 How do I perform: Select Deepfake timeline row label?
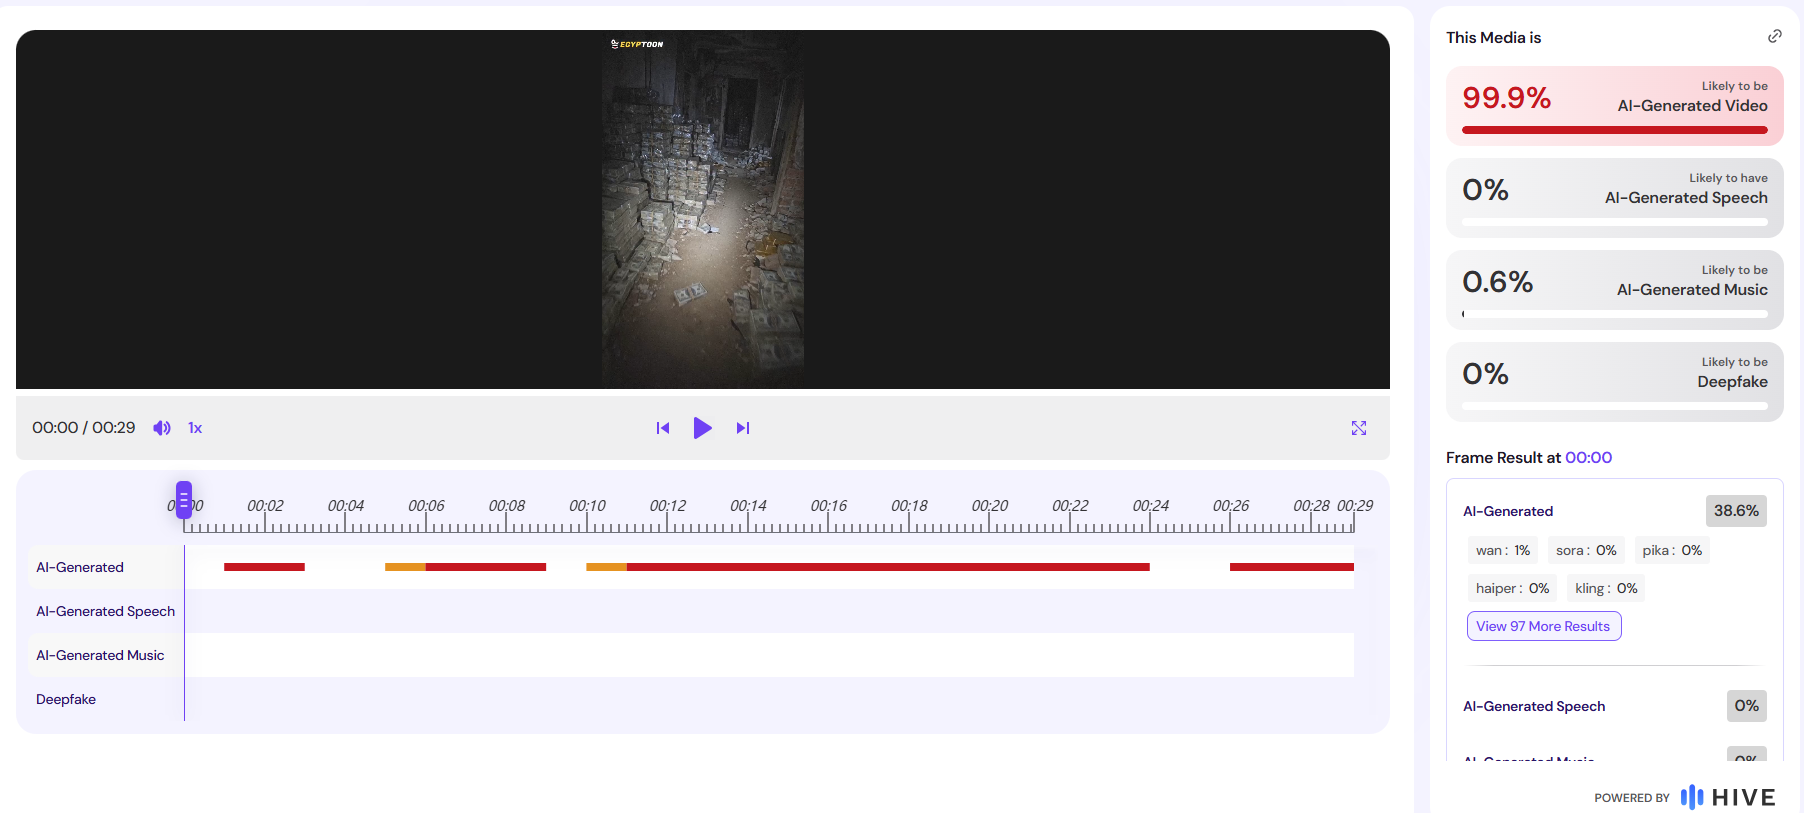pyautogui.click(x=66, y=699)
